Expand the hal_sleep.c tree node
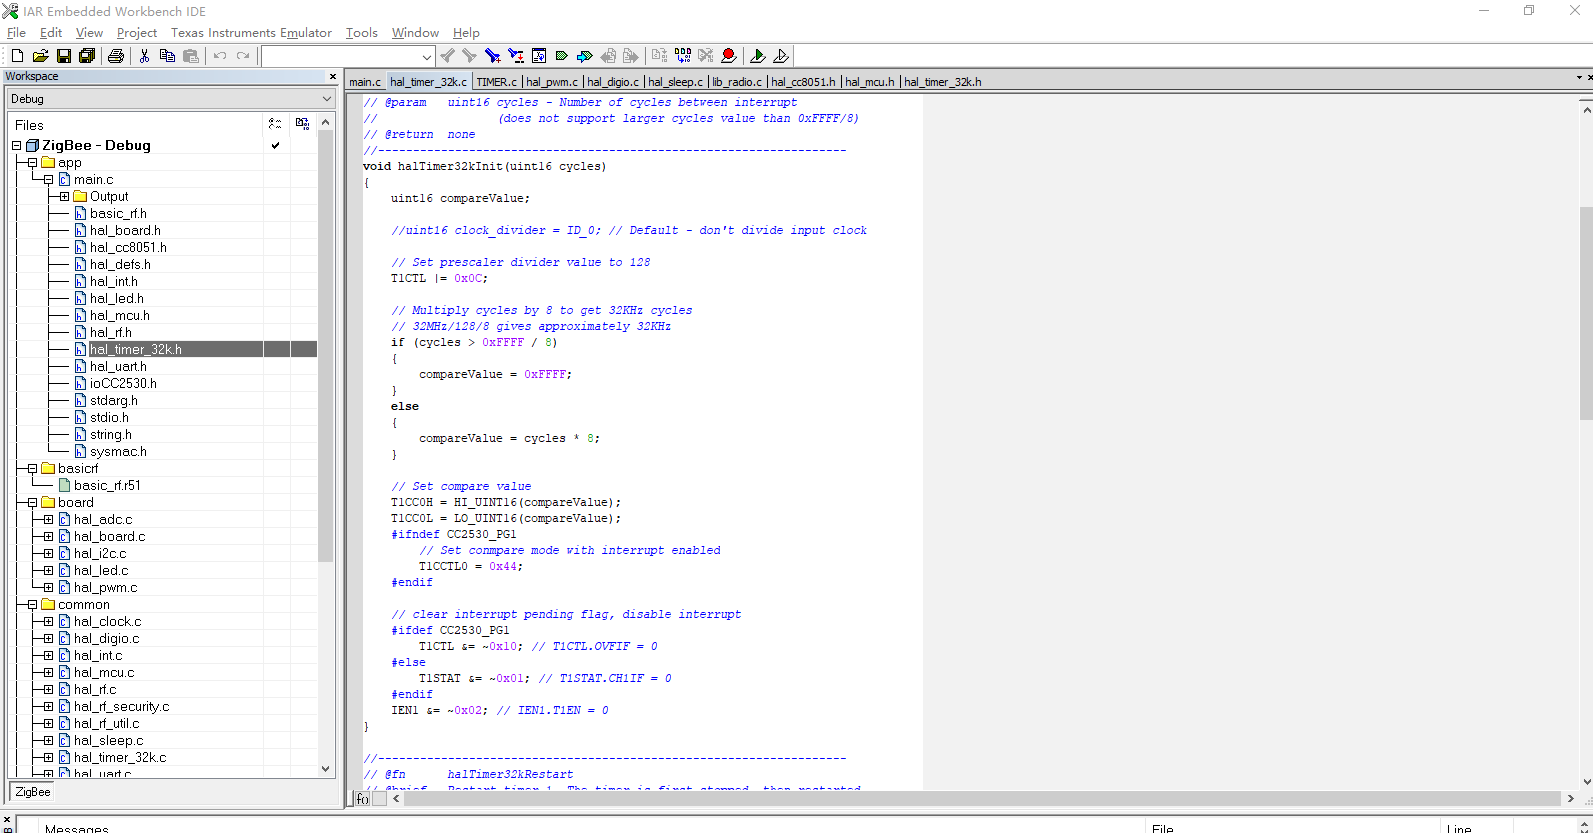This screenshot has width=1593, height=833. [48, 740]
